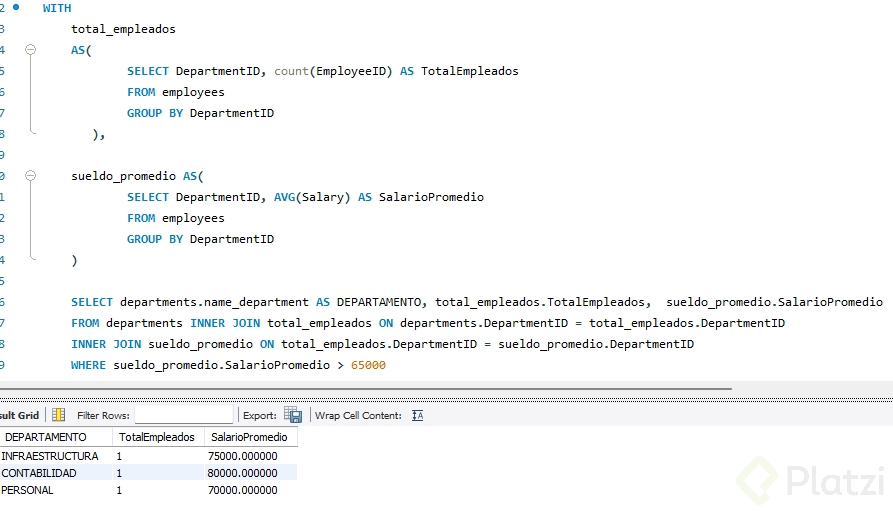Click the total_empleados CTE name line
Screen dimensions: 893x511
click(123, 29)
